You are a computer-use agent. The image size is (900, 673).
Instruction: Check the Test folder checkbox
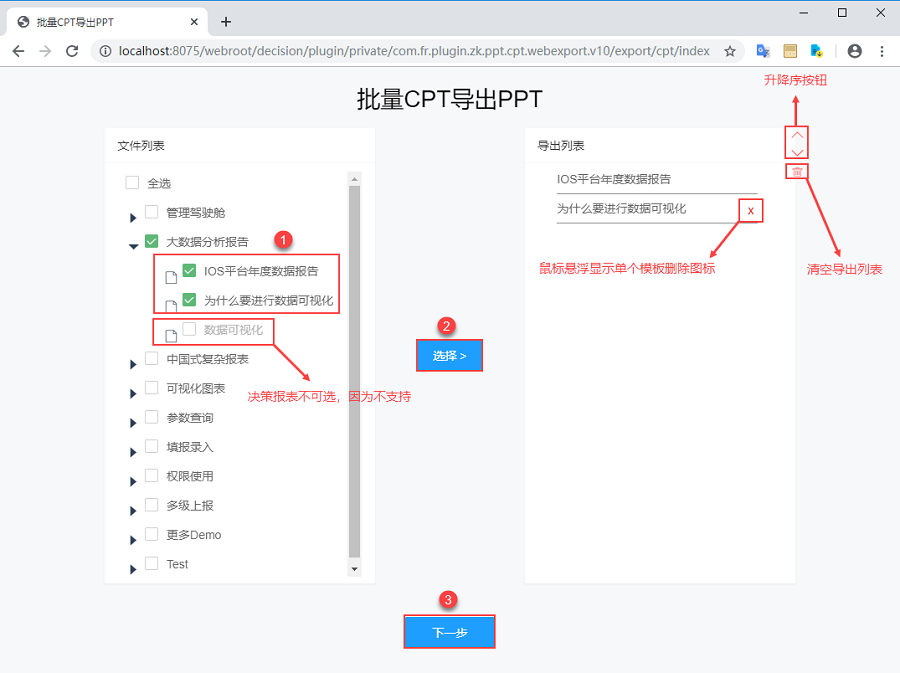pos(152,563)
